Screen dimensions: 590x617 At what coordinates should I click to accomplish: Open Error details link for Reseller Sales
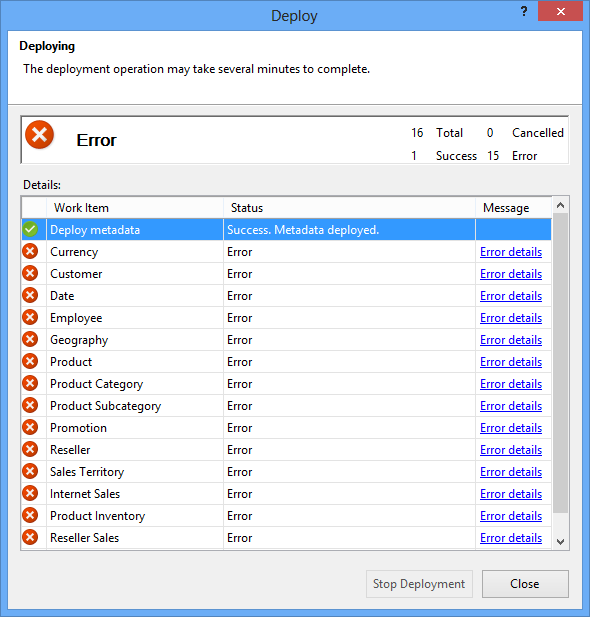coord(511,538)
